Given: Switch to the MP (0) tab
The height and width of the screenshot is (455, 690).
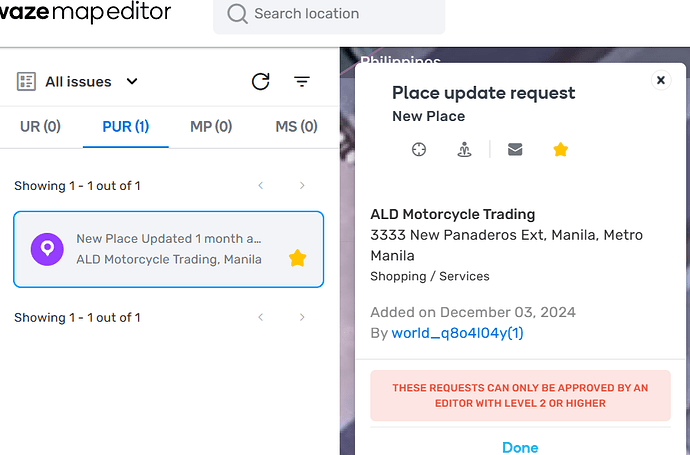Looking at the screenshot, I should (211, 127).
